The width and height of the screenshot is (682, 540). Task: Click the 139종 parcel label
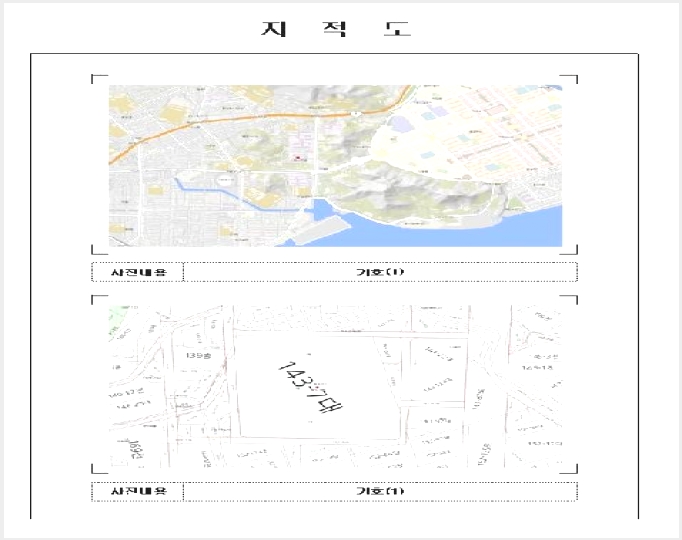pyautogui.click(x=198, y=356)
